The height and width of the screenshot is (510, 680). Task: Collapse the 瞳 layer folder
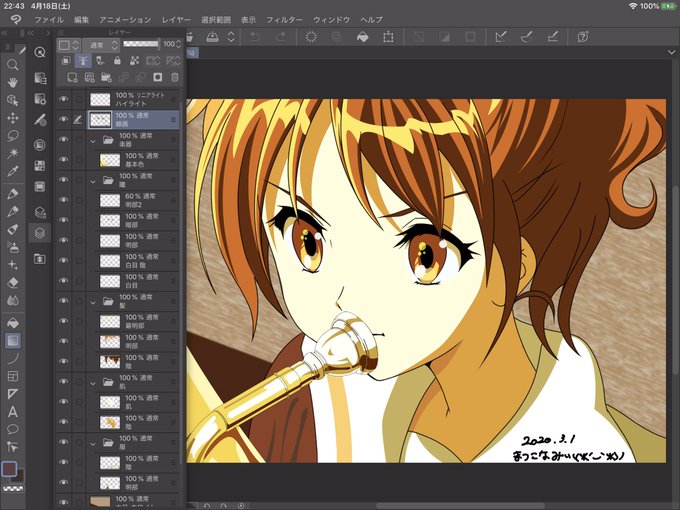(x=93, y=181)
